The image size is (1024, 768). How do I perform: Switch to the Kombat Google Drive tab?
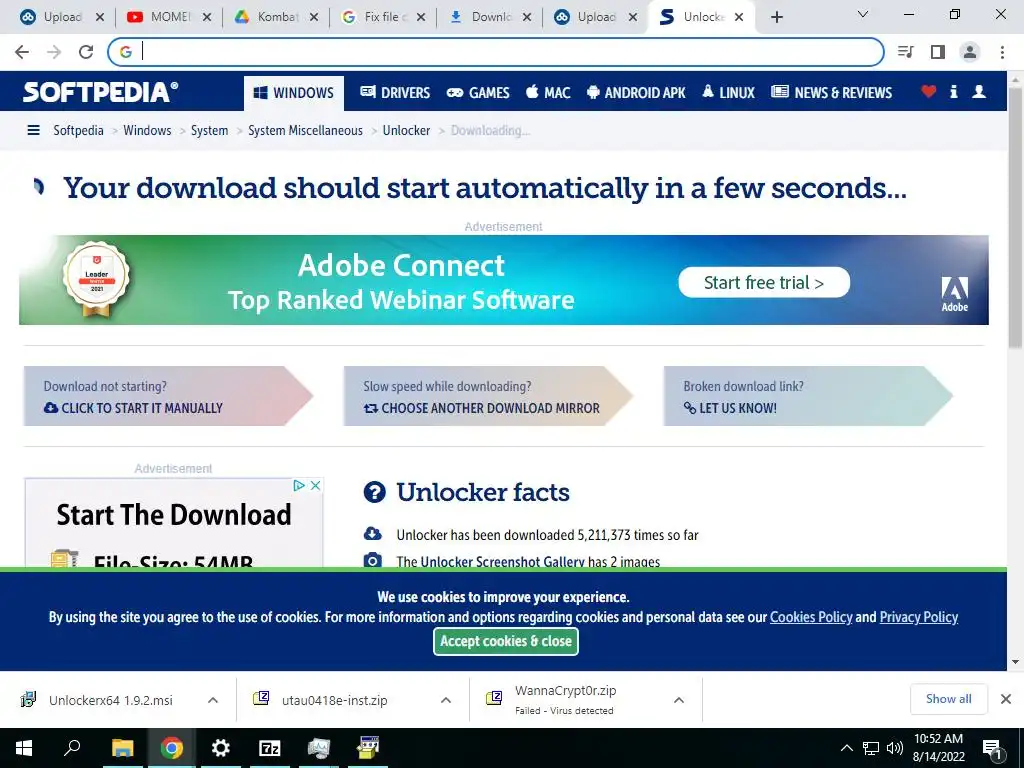point(276,17)
